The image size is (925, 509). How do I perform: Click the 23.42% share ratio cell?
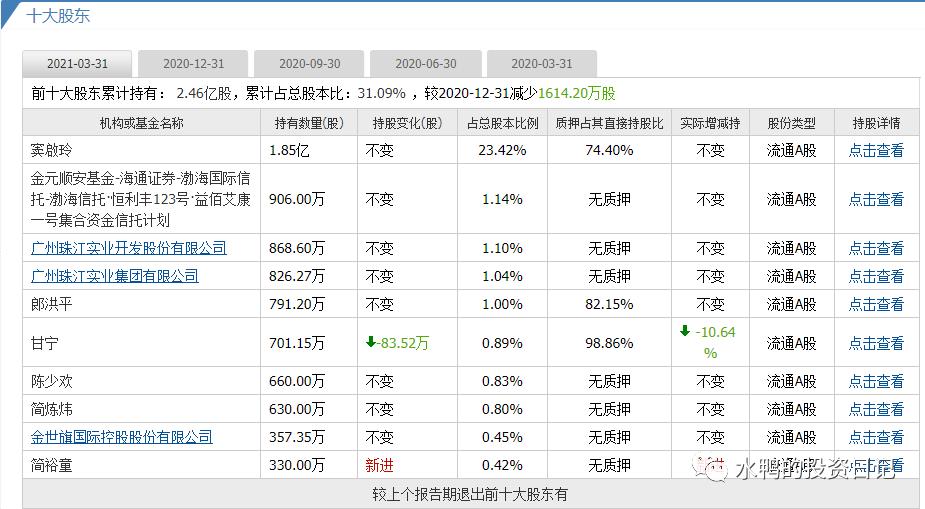point(502,150)
